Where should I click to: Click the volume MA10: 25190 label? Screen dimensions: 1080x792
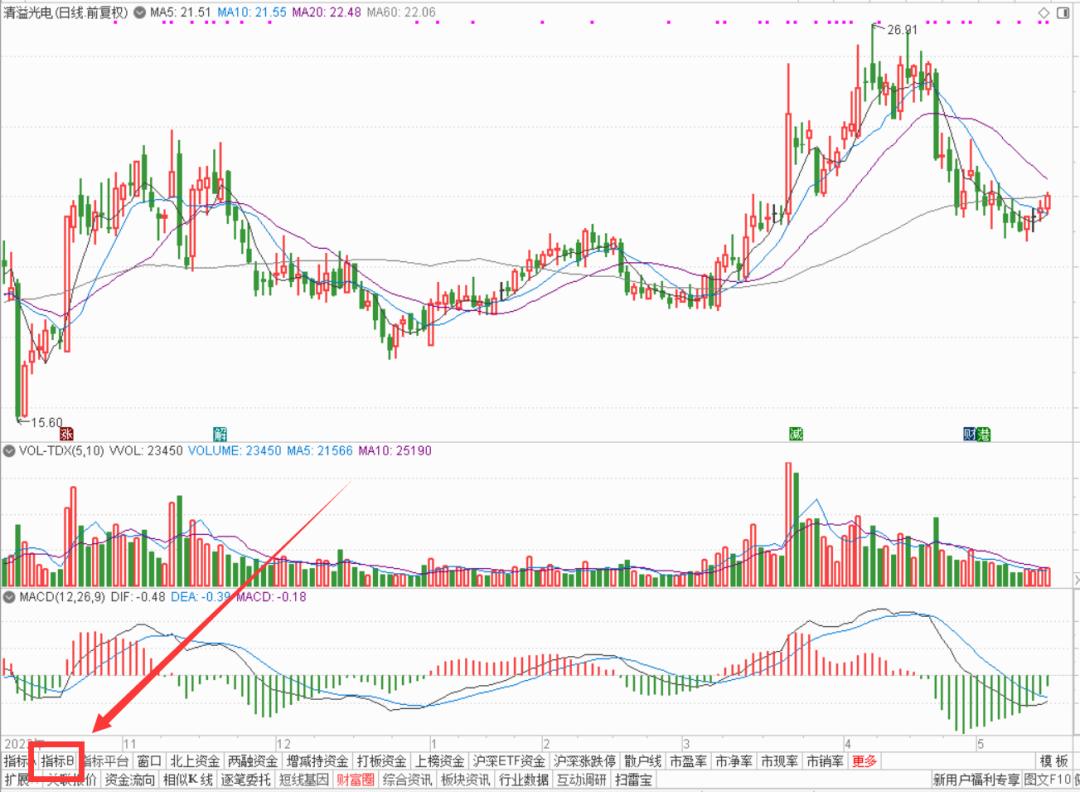pyautogui.click(x=395, y=451)
